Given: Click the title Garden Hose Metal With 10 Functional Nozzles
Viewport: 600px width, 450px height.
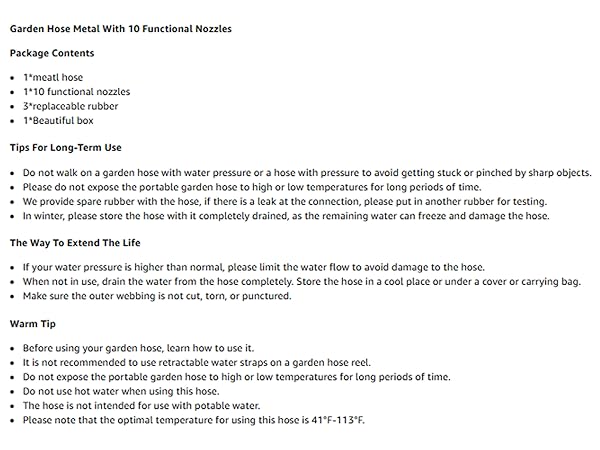Looking at the screenshot, I should (121, 29).
